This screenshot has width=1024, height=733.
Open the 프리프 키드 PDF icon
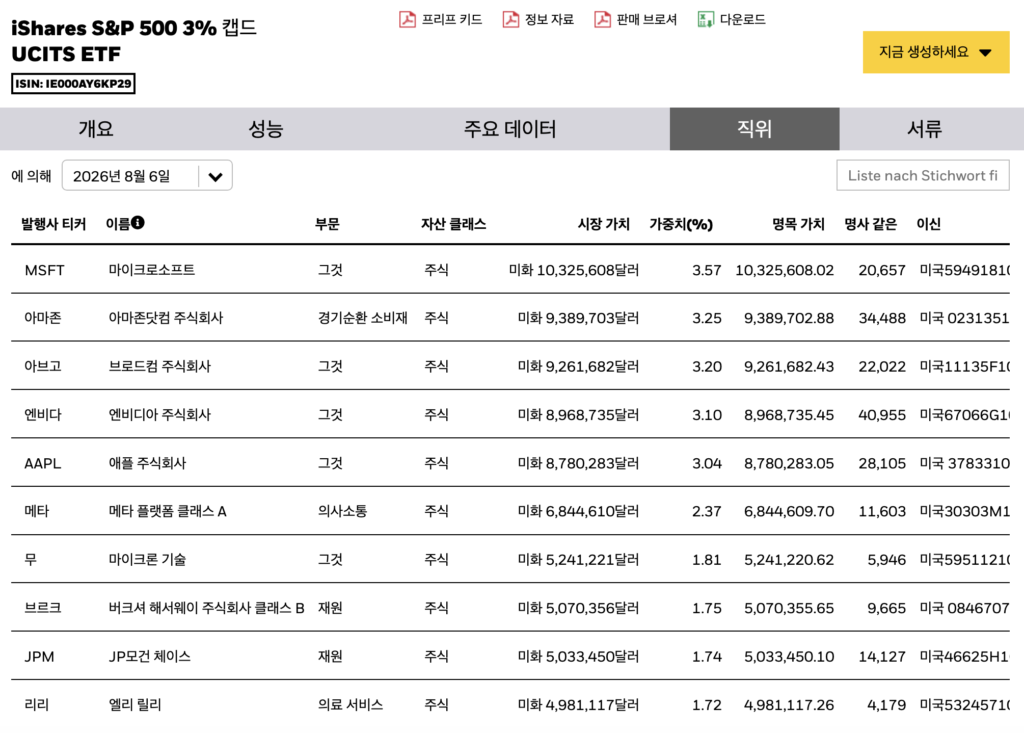point(407,20)
